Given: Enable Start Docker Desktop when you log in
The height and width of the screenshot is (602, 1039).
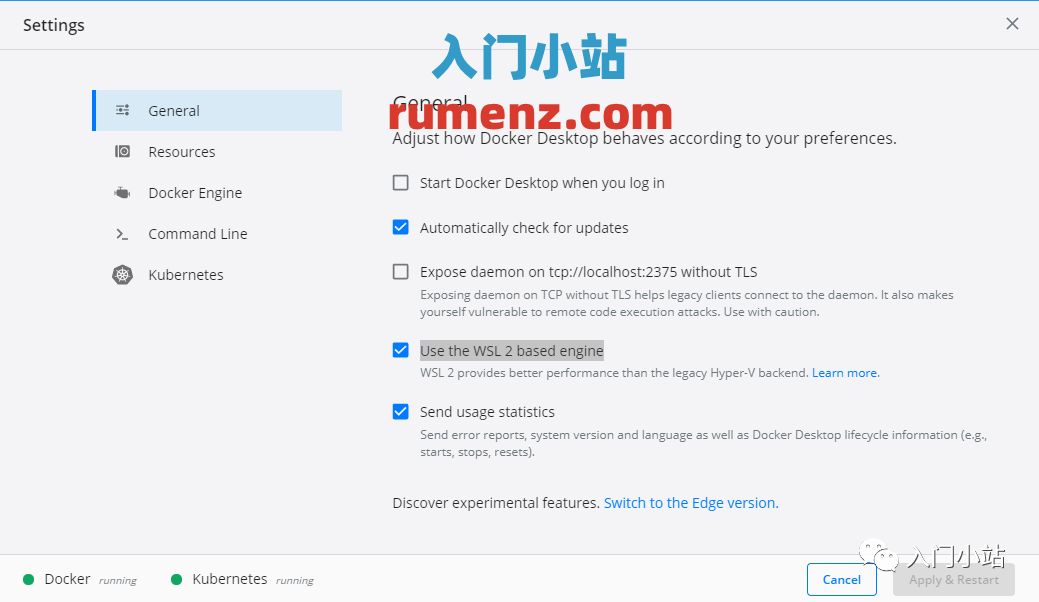Looking at the screenshot, I should [x=400, y=183].
